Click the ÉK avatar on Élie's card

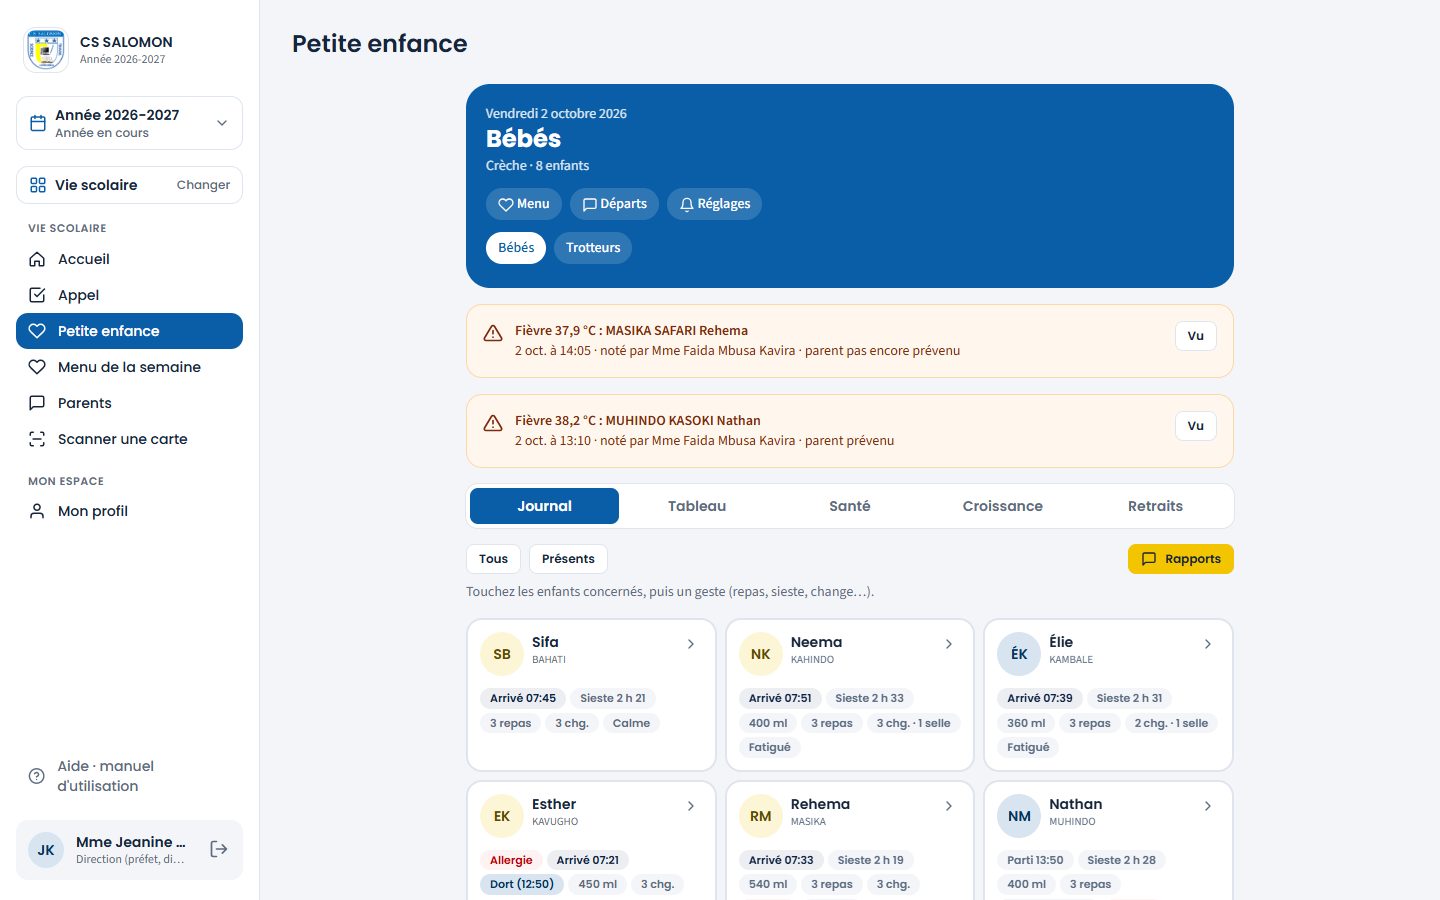[x=1019, y=654]
